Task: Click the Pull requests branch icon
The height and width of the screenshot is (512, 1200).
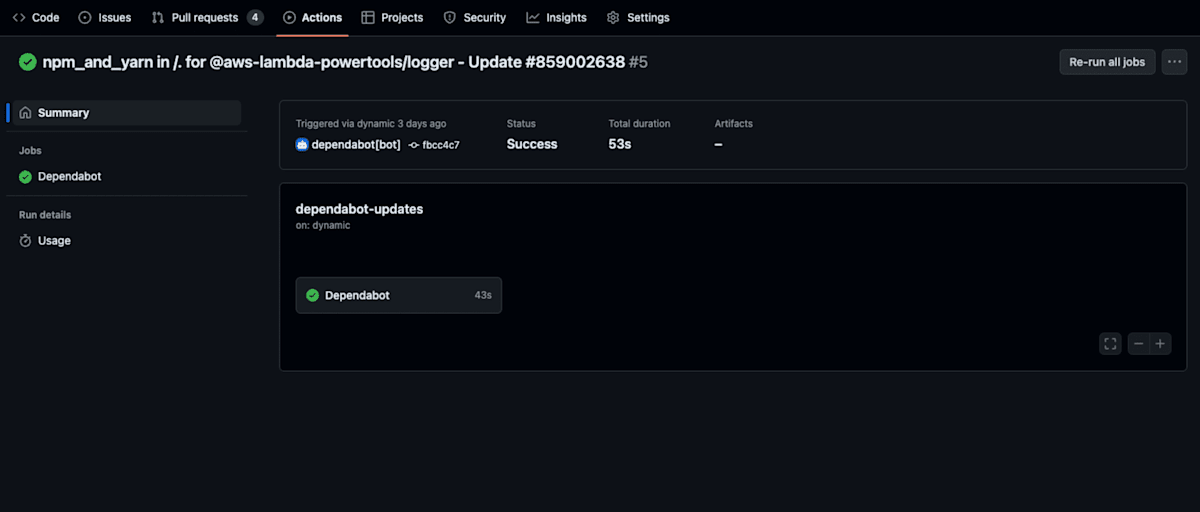Action: (158, 17)
